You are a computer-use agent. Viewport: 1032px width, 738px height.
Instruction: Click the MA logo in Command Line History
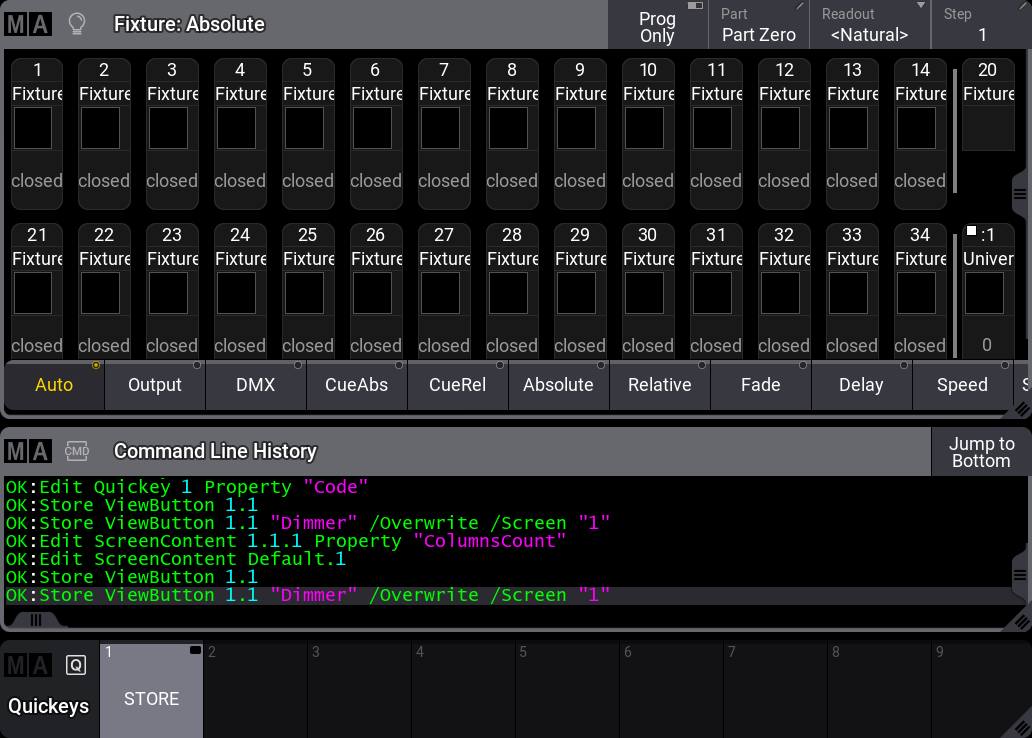pyautogui.click(x=27, y=451)
